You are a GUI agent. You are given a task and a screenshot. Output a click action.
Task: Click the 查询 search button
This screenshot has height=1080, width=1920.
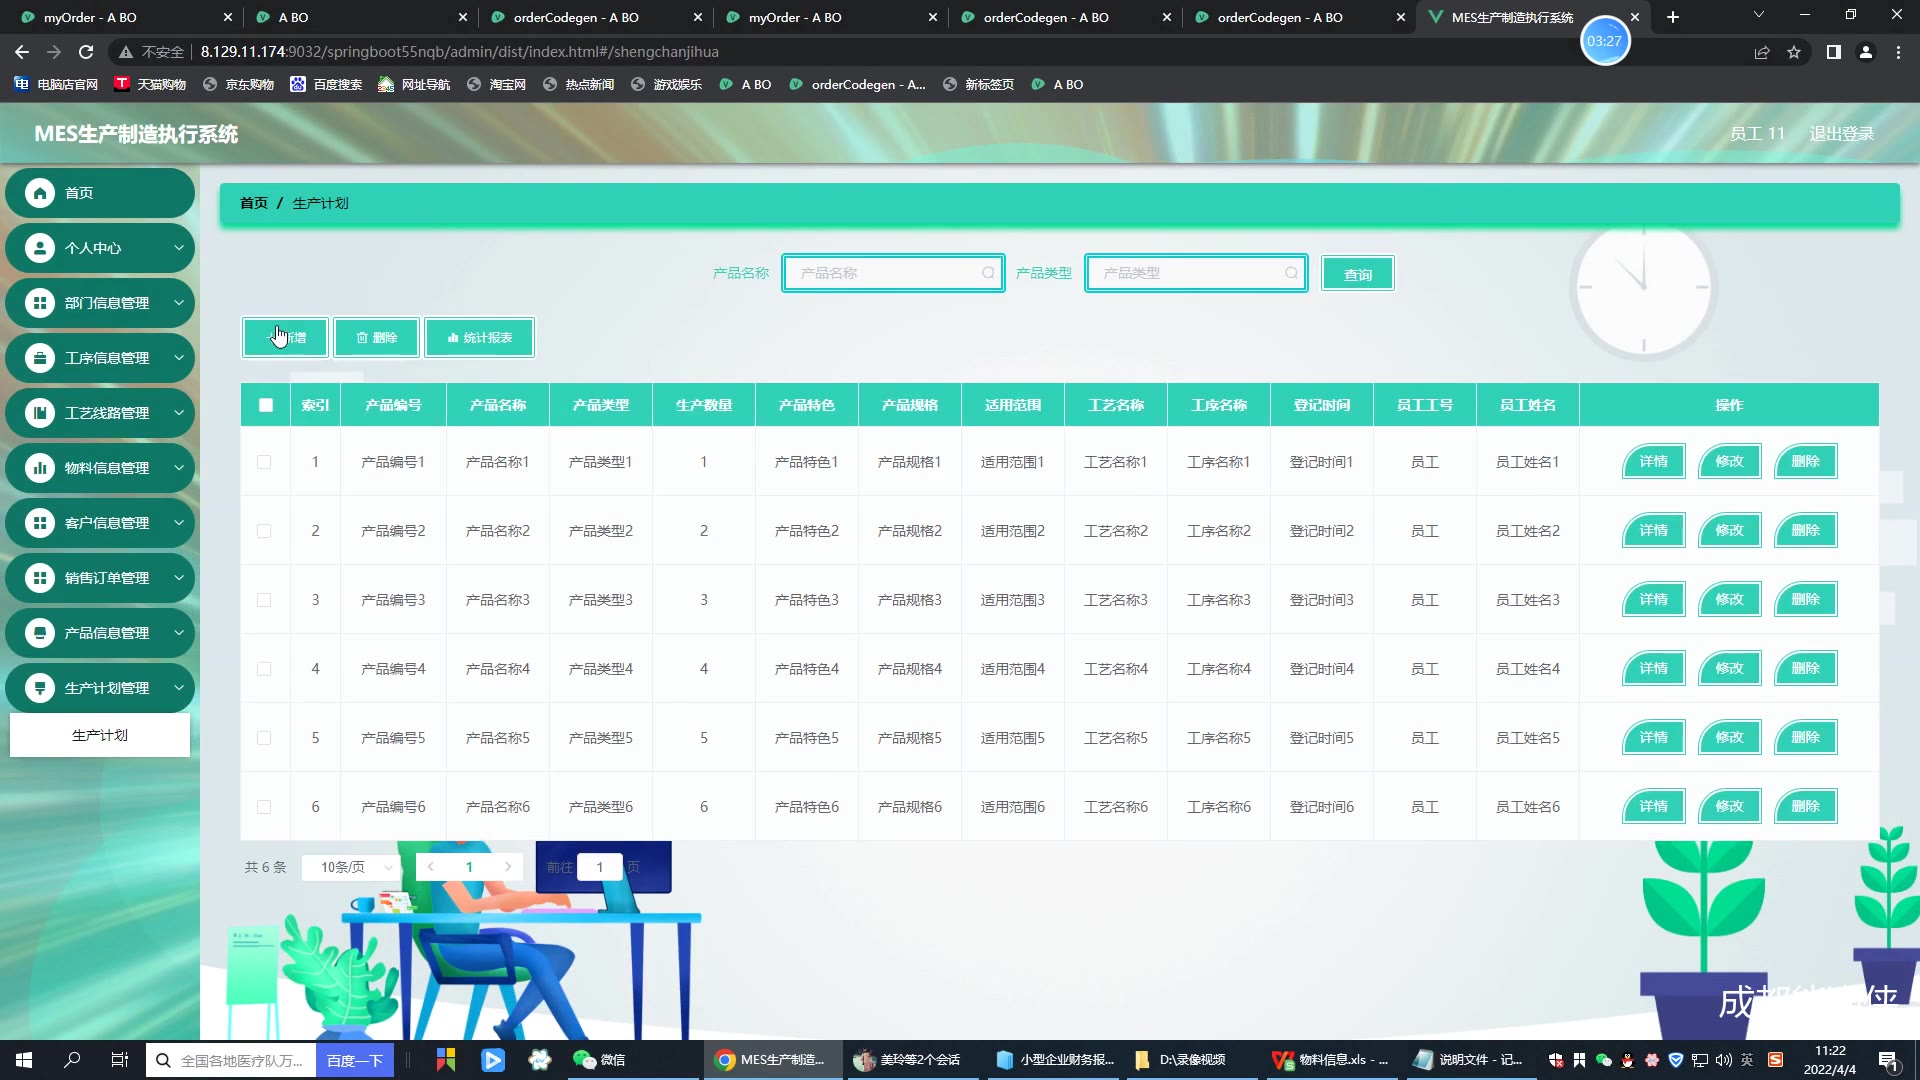point(1357,274)
